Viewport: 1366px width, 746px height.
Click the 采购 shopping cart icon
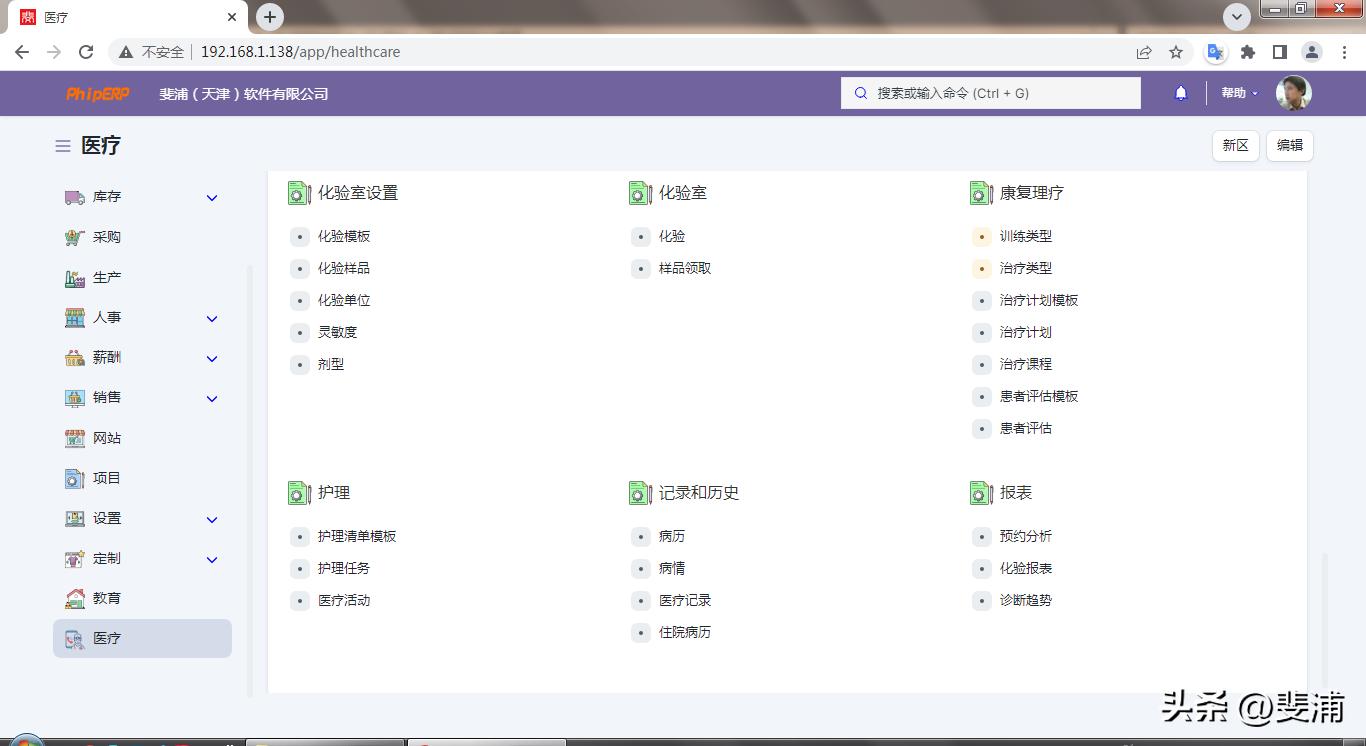point(75,237)
